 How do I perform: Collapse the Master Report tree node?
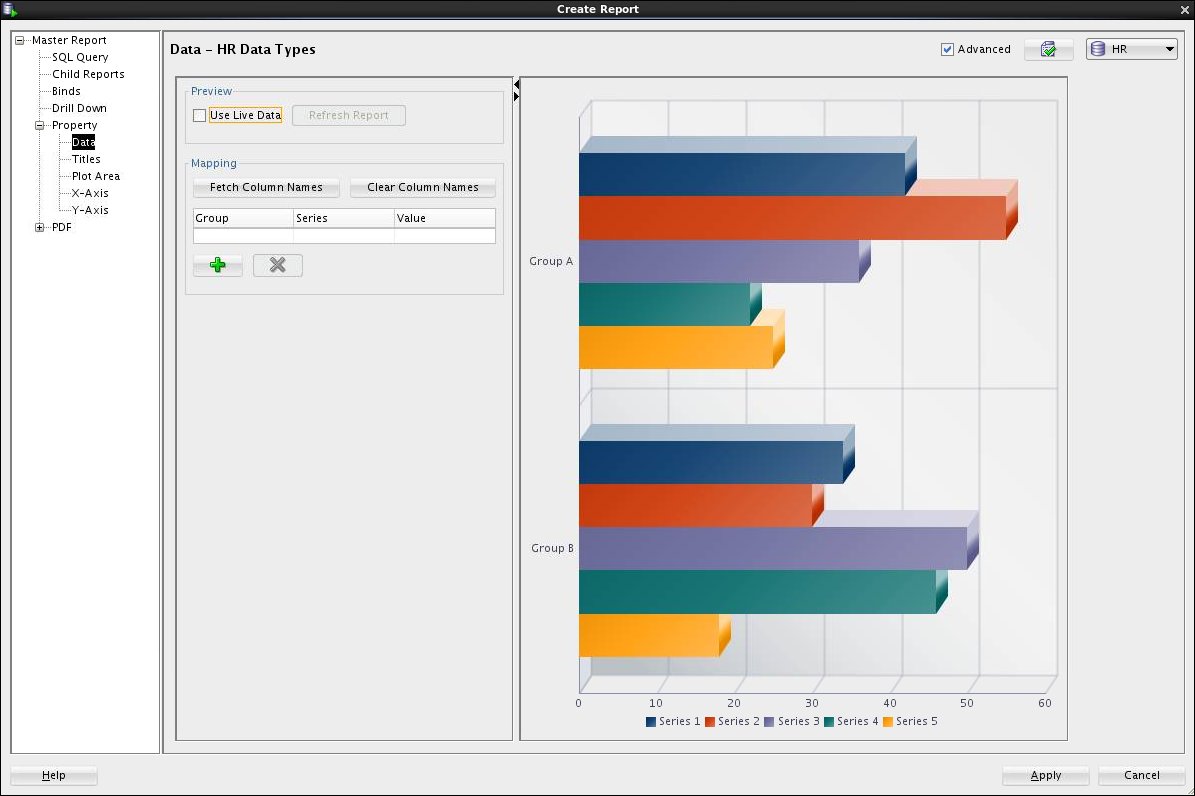click(x=20, y=40)
